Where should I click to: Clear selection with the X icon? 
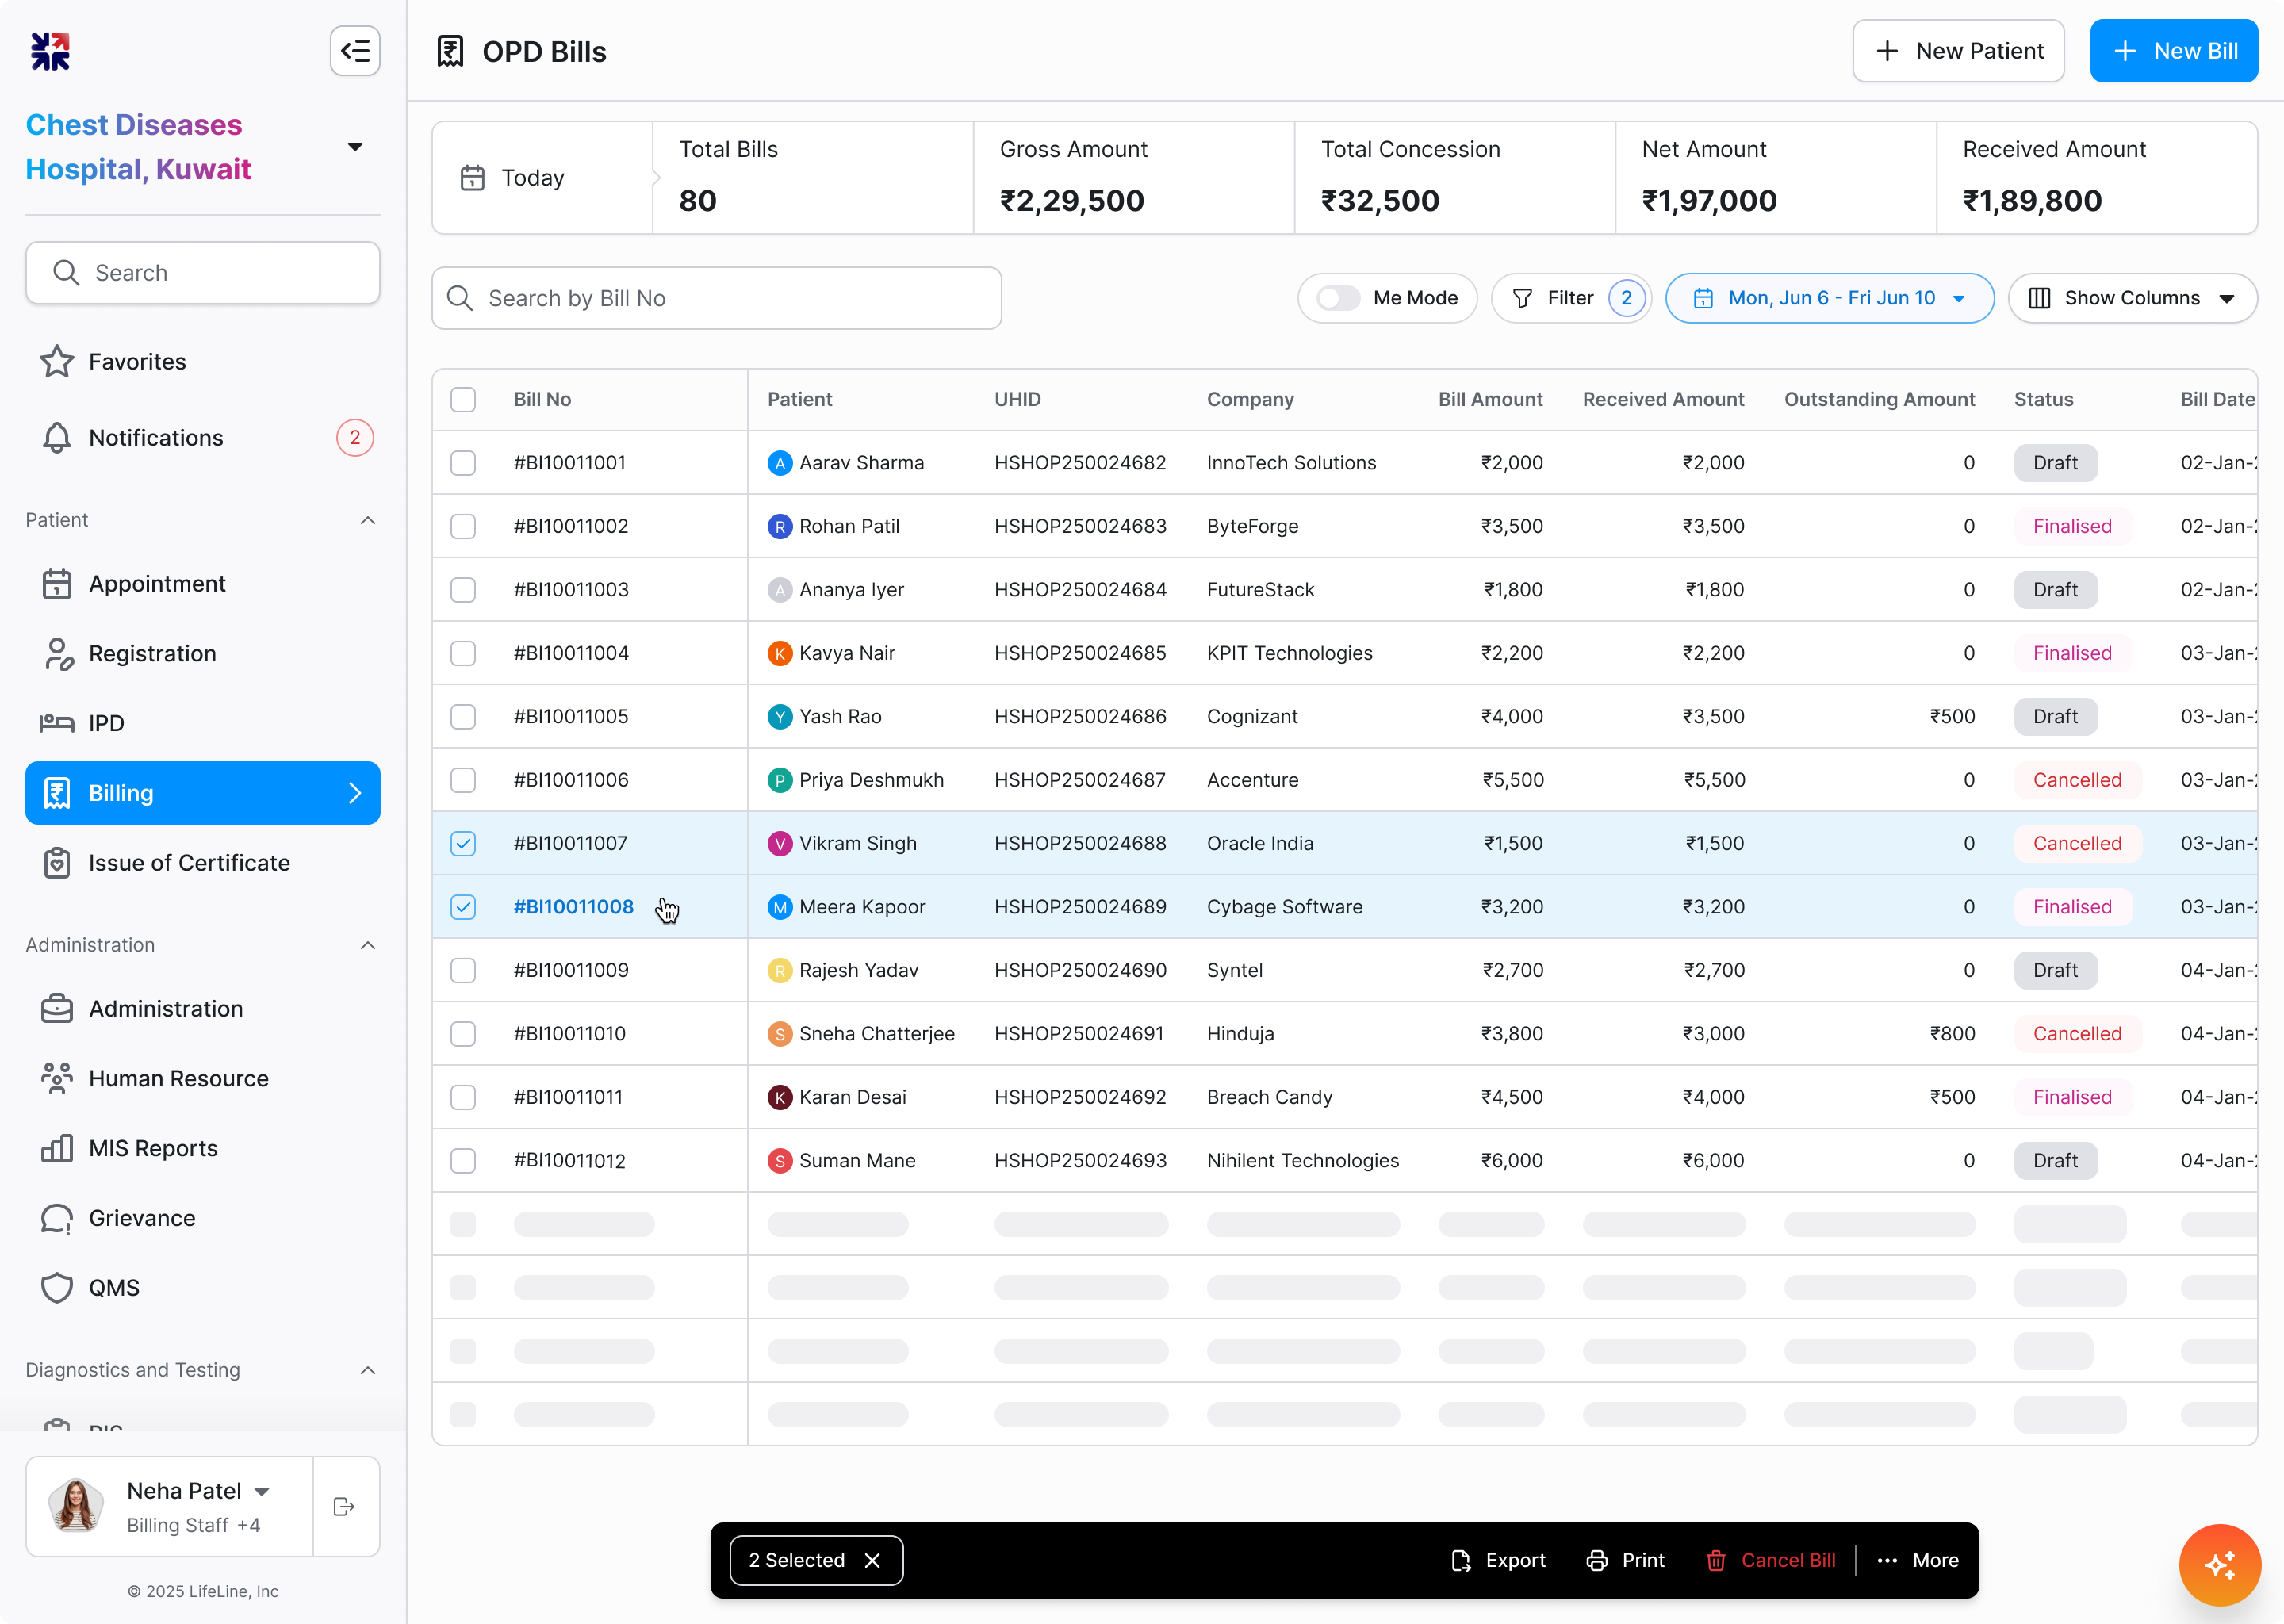872,1560
